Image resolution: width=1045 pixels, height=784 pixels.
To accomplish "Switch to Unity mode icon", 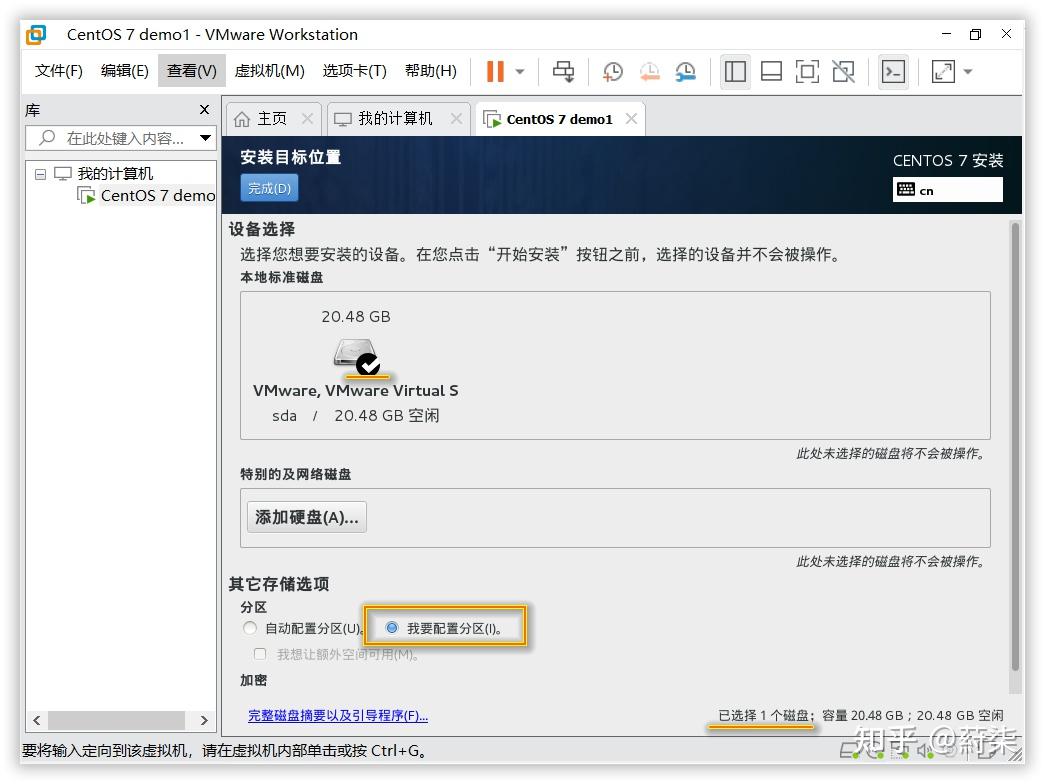I will [844, 71].
